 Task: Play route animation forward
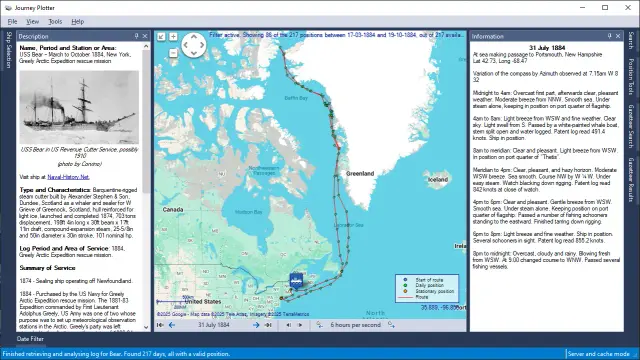coord(300,325)
